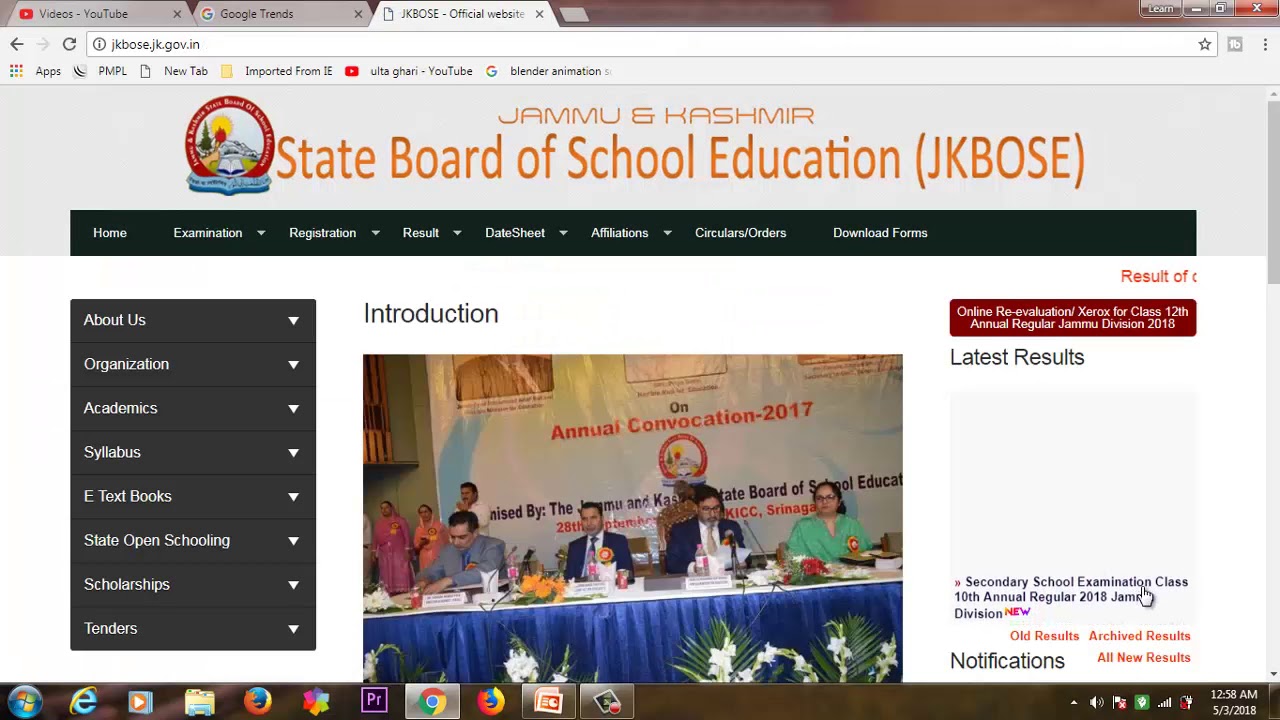Expand the Tenders sidebar section
Viewport: 1280px width, 720px height.
click(x=193, y=628)
